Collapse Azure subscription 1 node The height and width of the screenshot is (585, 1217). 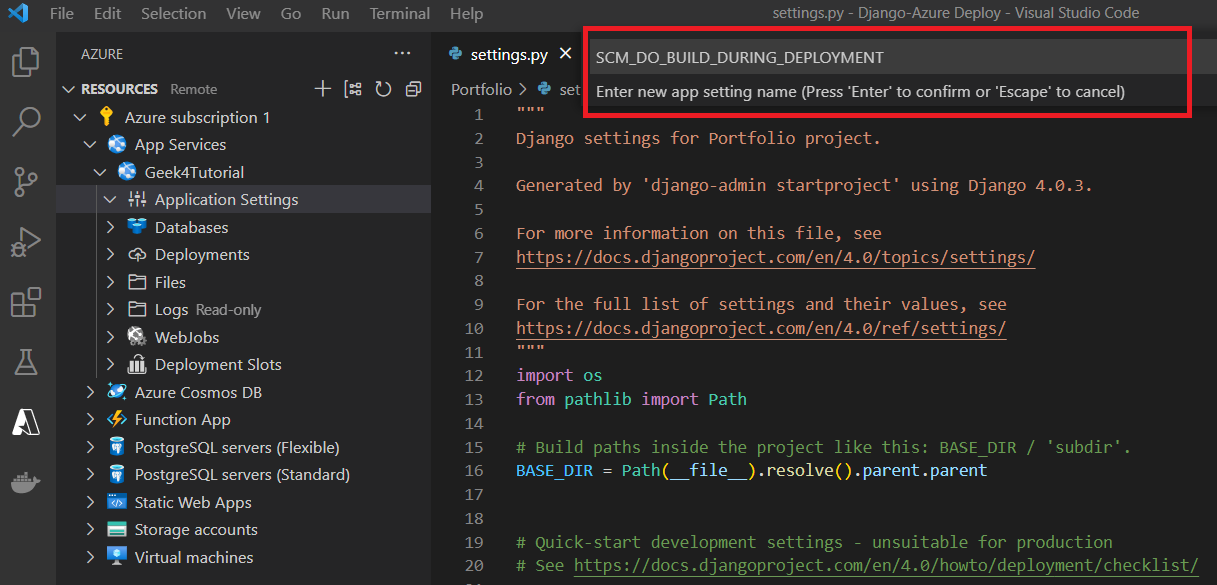click(x=80, y=117)
